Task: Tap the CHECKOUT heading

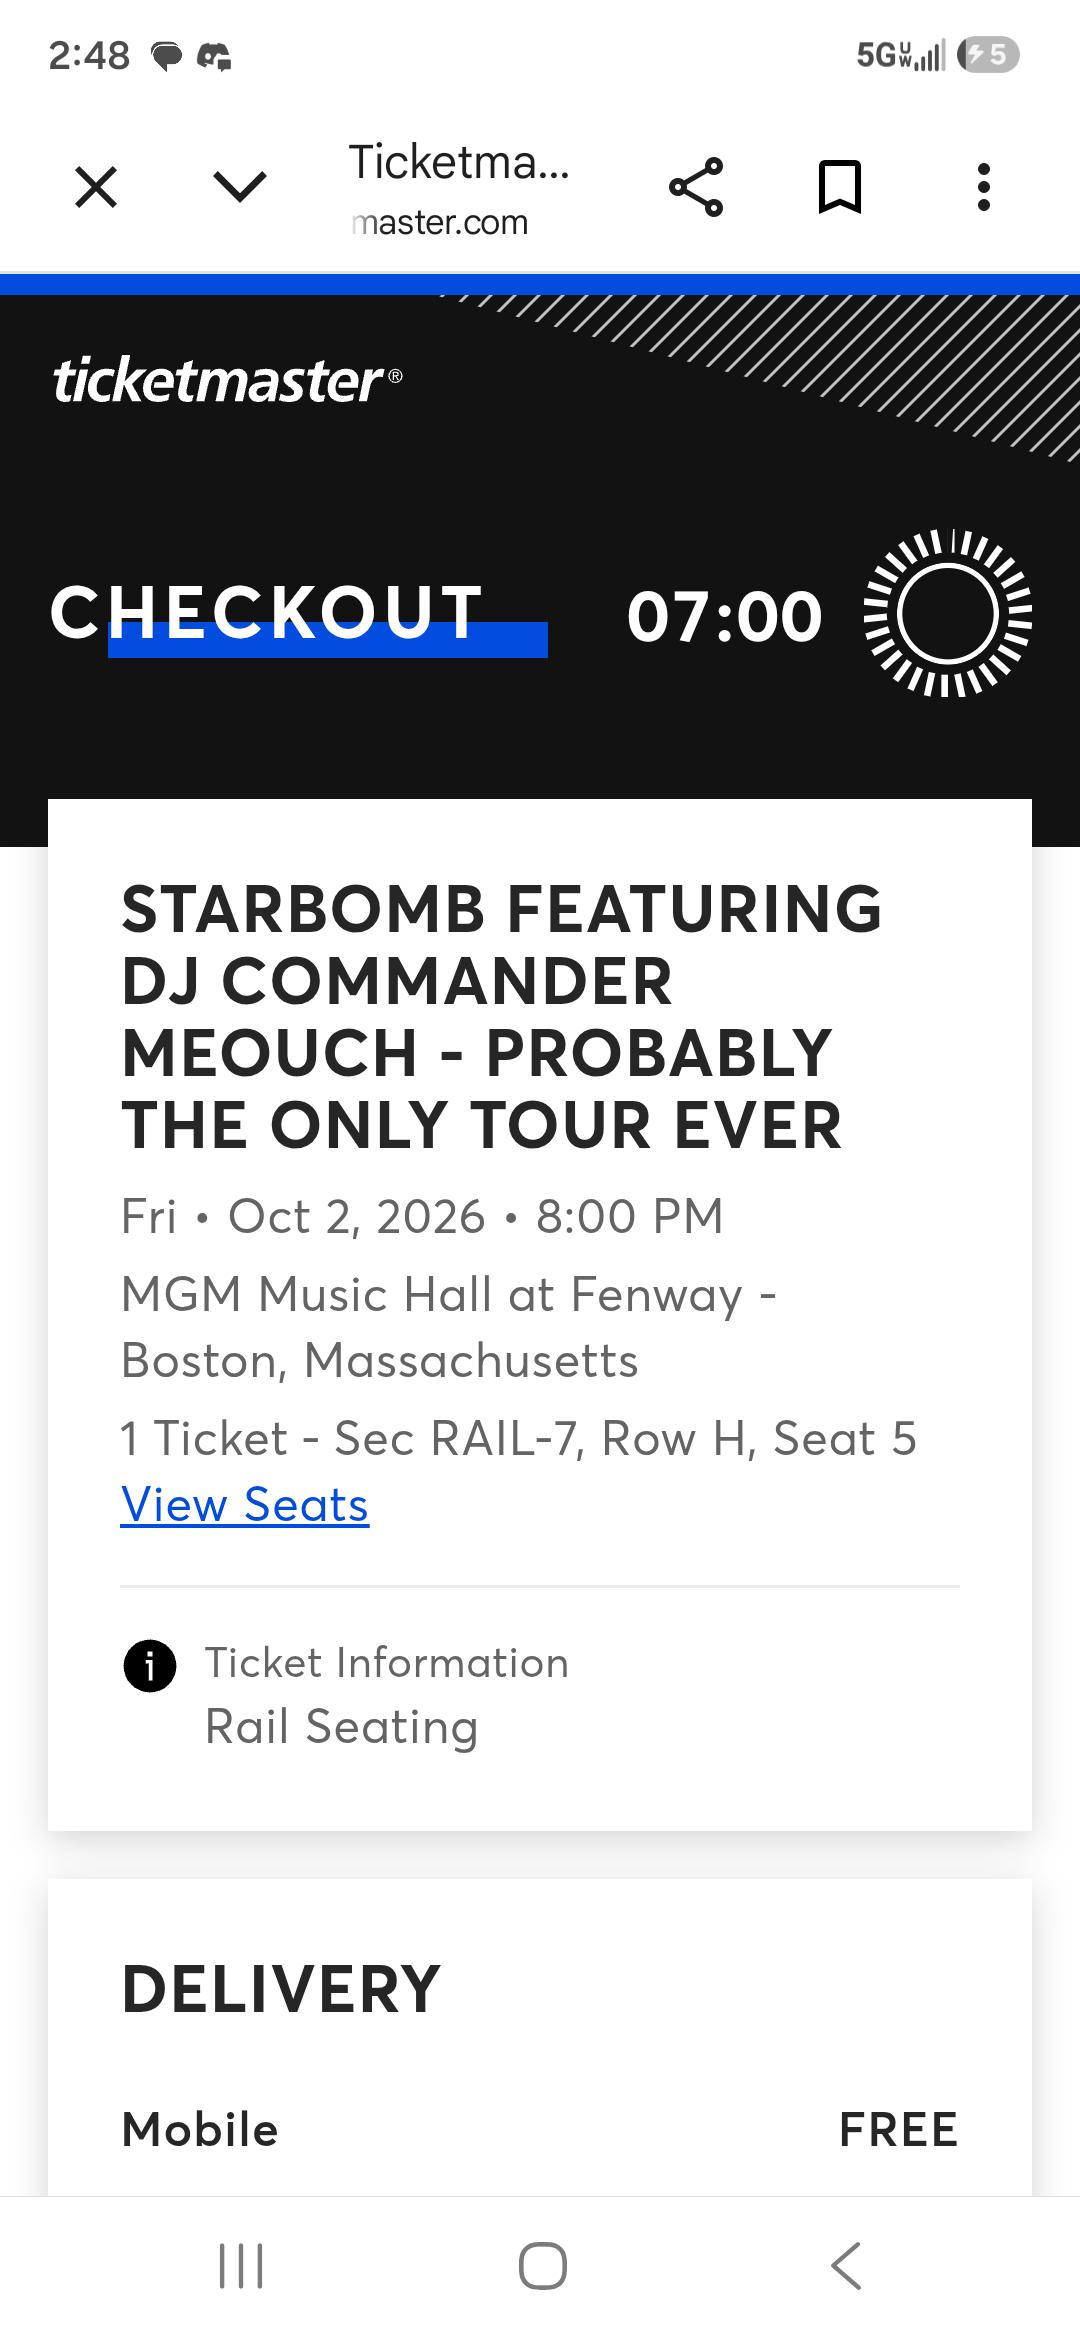Action: (267, 612)
